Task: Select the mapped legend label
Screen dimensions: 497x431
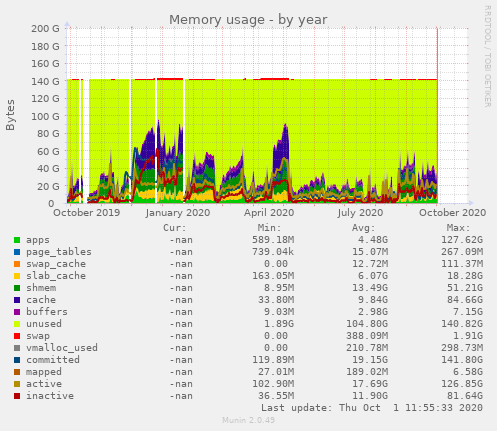Action: coord(44,372)
